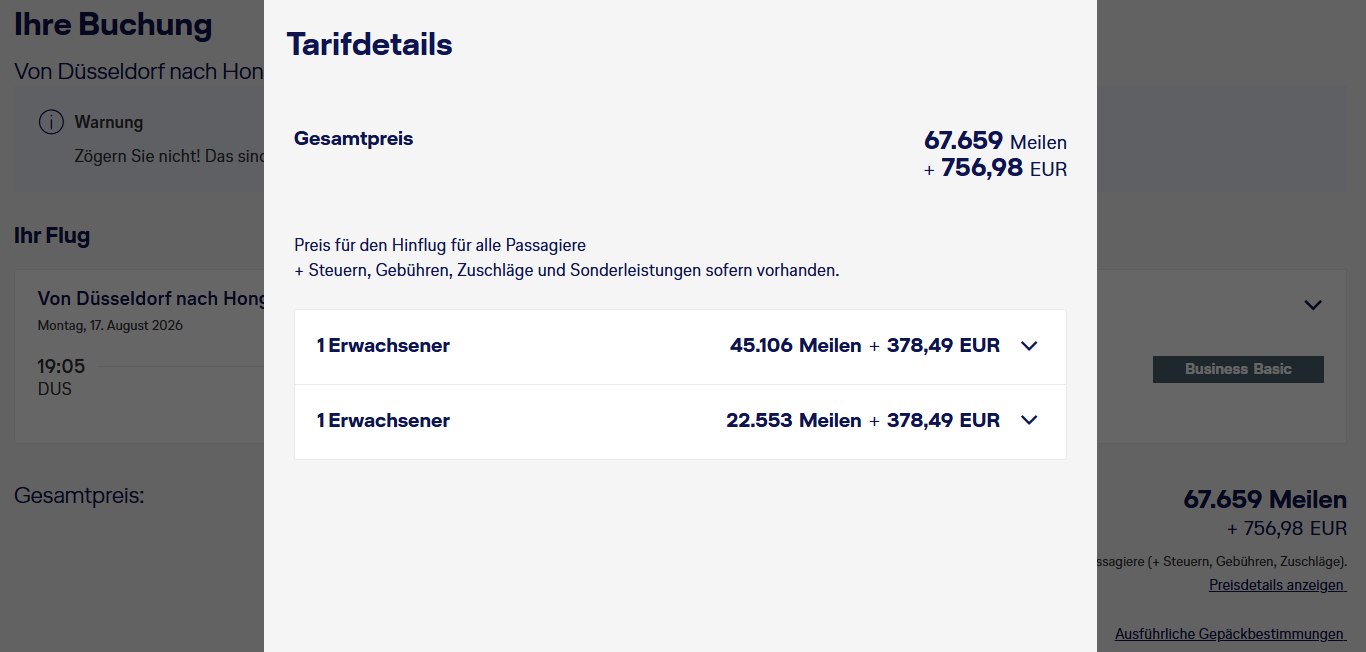The height and width of the screenshot is (652, 1366).
Task: Click the Tarifdetails heading
Action: click(x=369, y=44)
